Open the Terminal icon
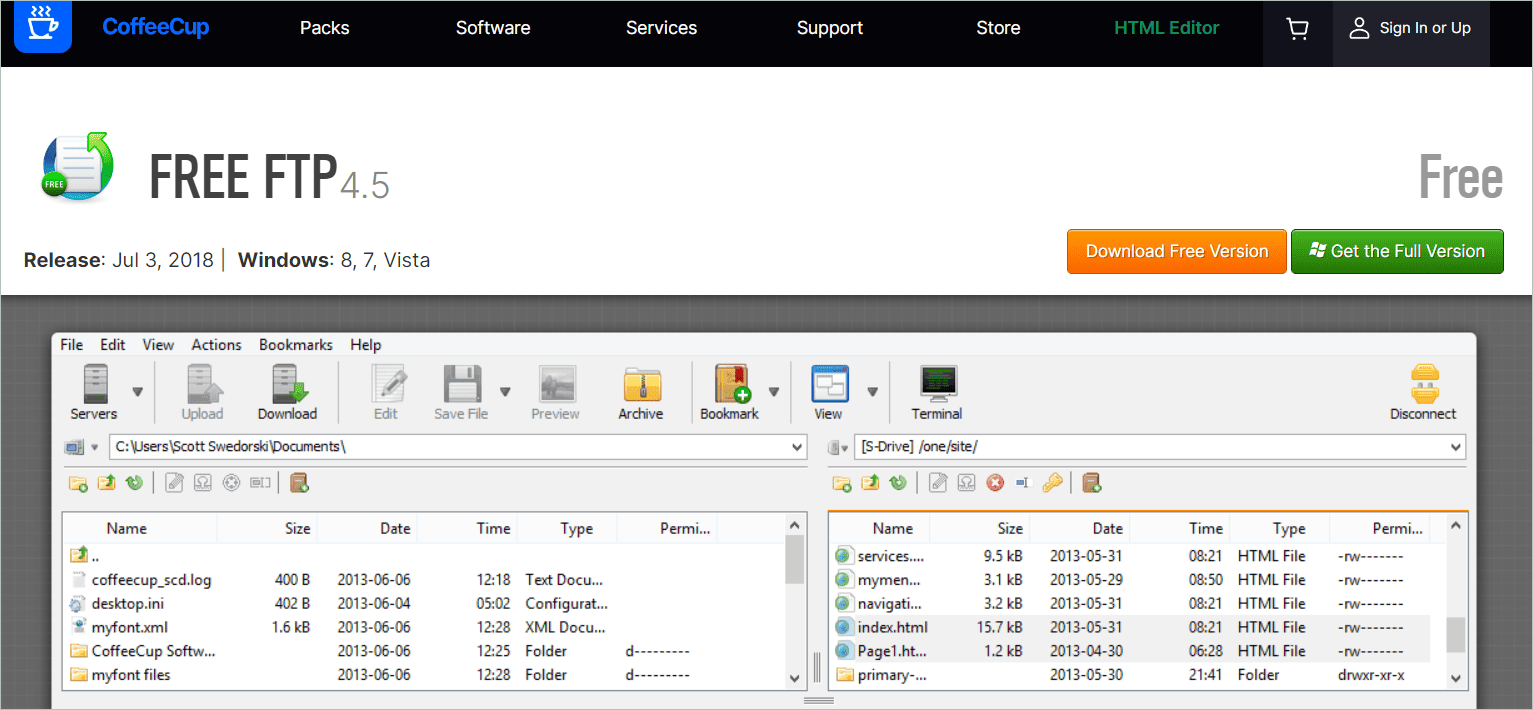1533x710 pixels. [937, 384]
